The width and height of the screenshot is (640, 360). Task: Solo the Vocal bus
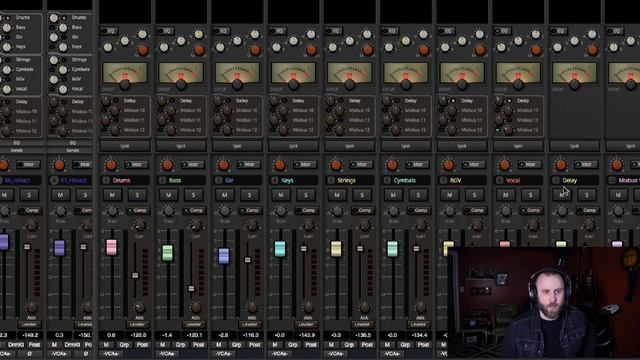click(531, 195)
